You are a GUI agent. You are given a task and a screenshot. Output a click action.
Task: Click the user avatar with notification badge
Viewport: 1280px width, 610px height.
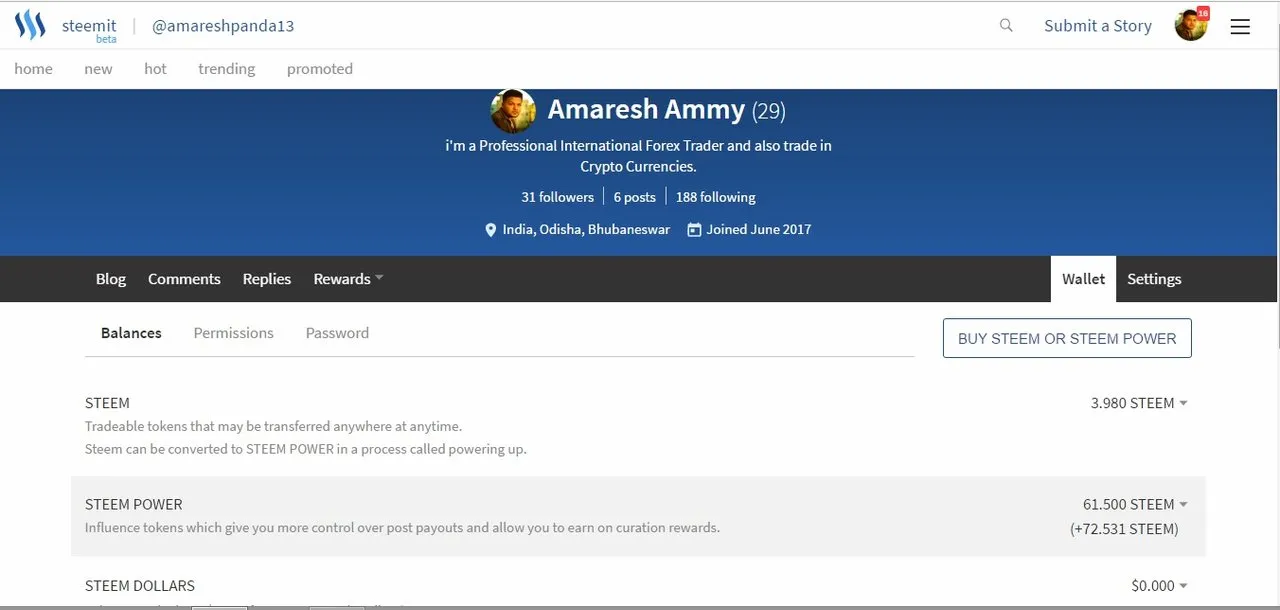(x=1191, y=25)
